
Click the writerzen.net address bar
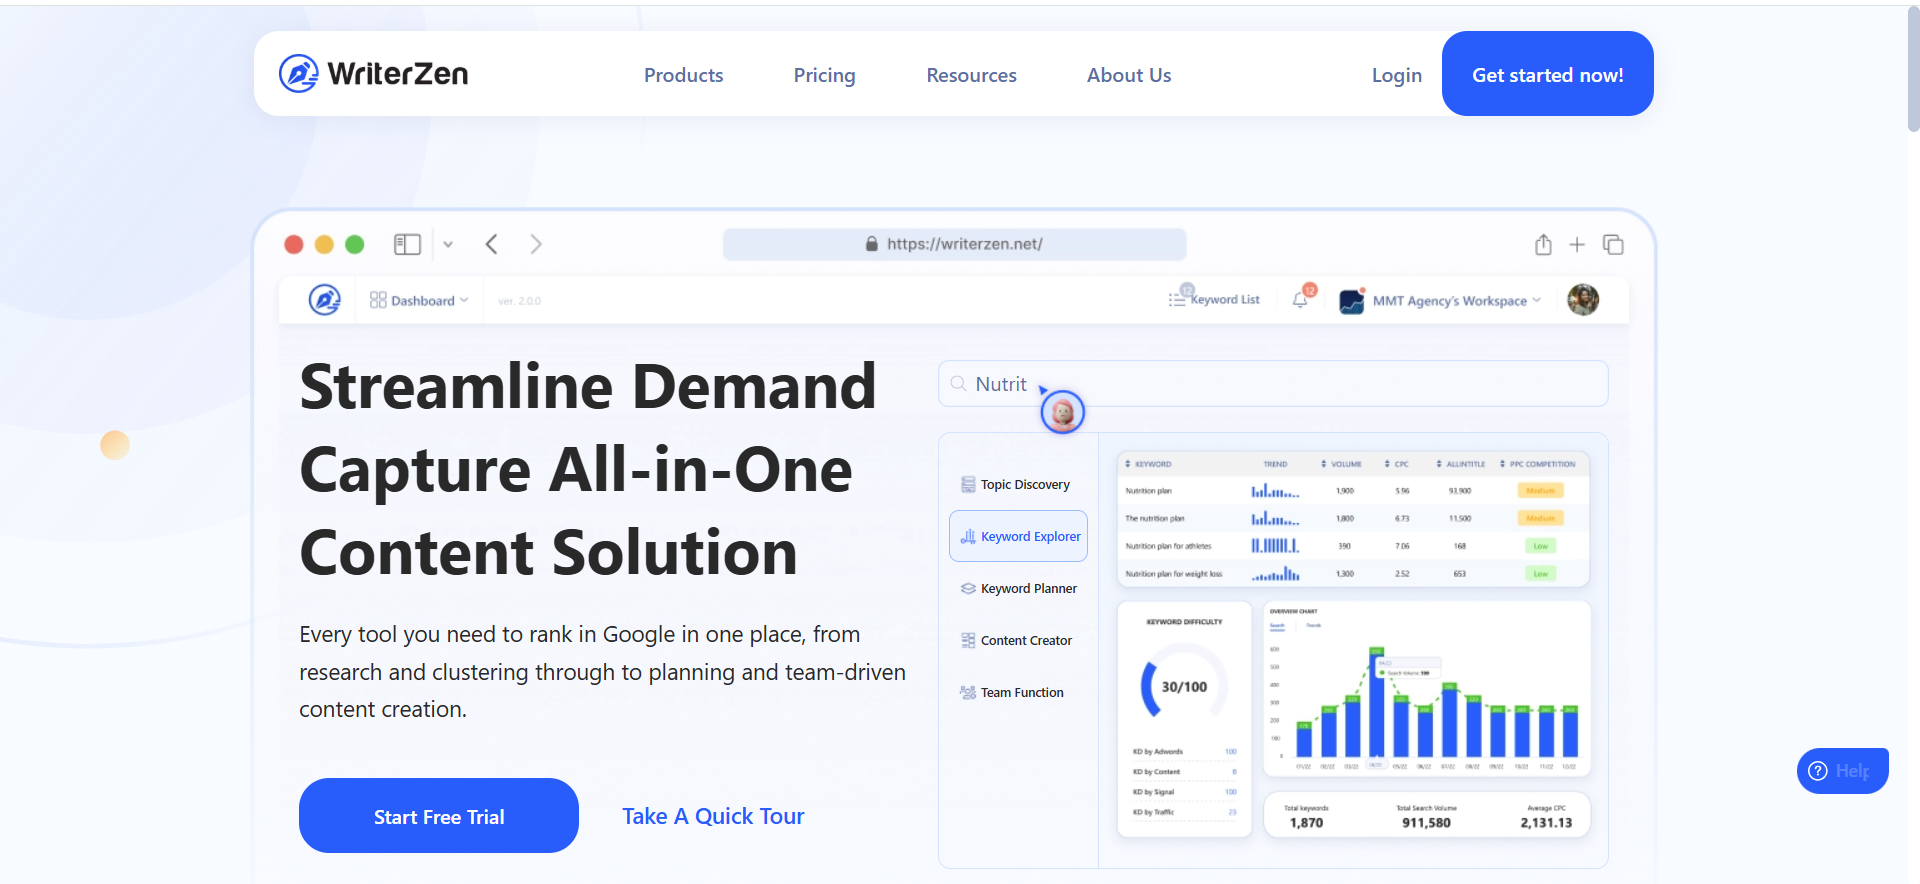(x=954, y=244)
